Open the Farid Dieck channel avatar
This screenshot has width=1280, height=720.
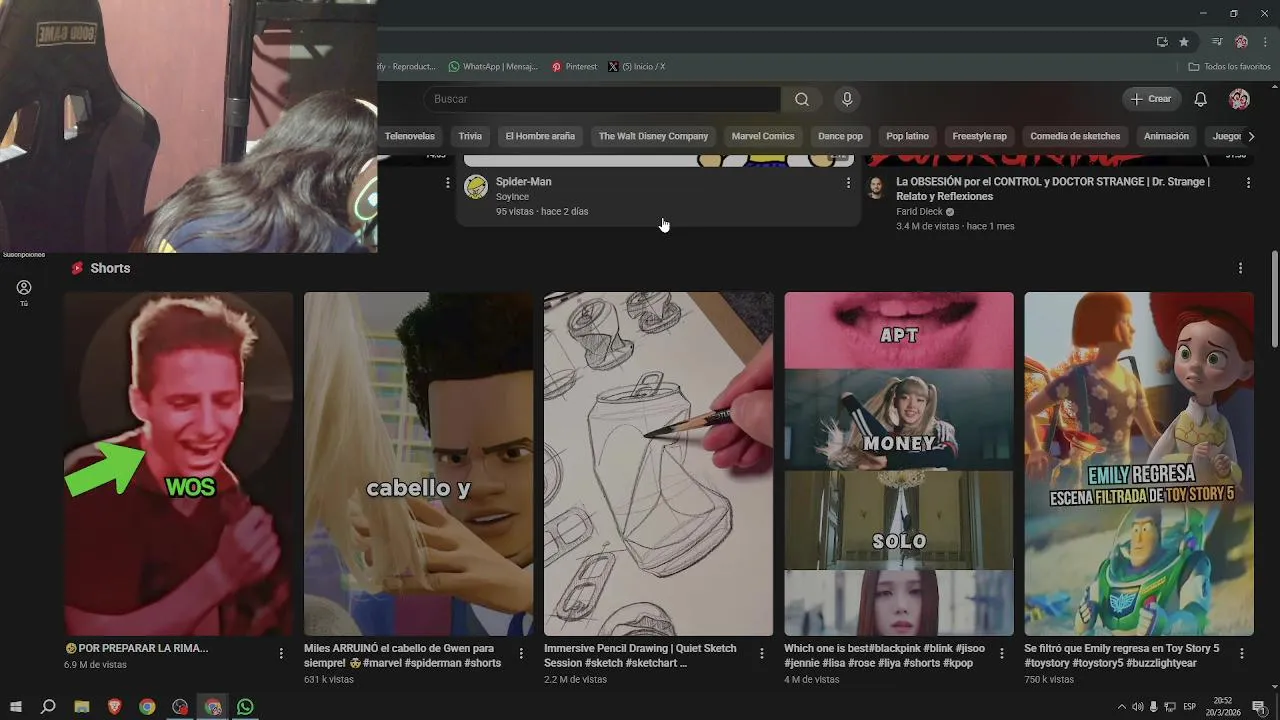pyautogui.click(x=876, y=187)
